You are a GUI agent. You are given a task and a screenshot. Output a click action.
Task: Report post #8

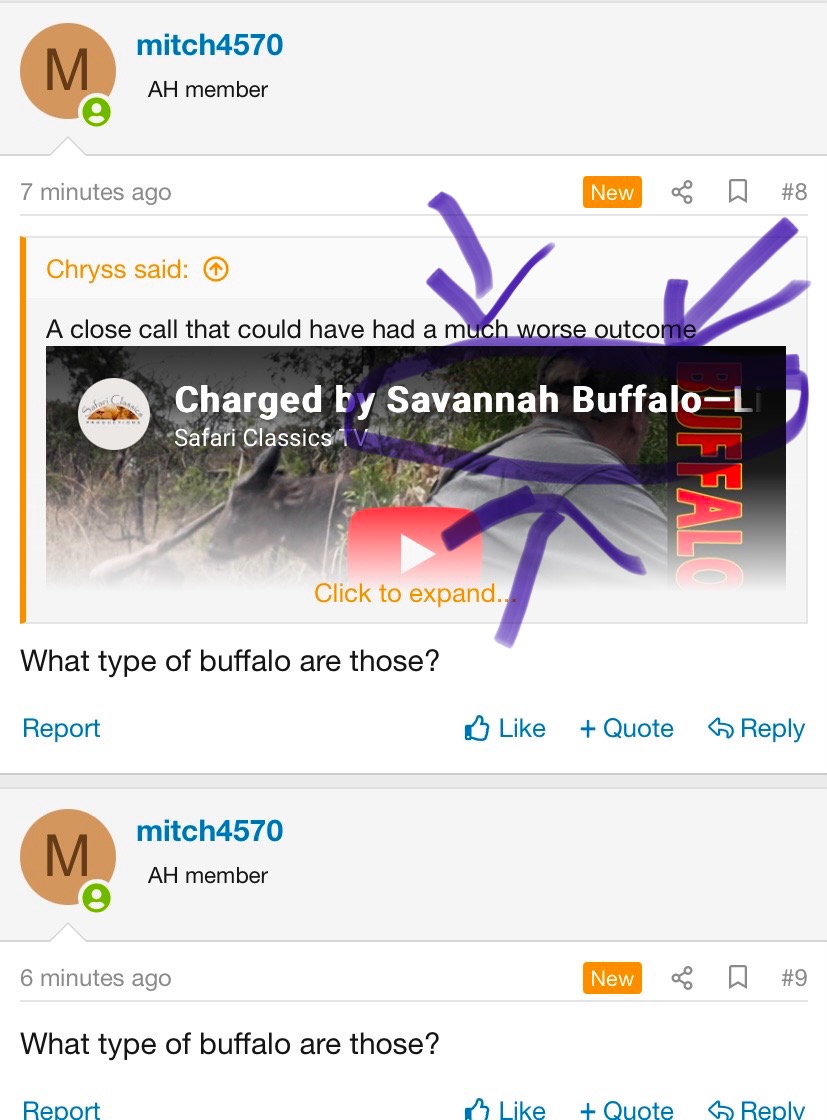tap(61, 729)
